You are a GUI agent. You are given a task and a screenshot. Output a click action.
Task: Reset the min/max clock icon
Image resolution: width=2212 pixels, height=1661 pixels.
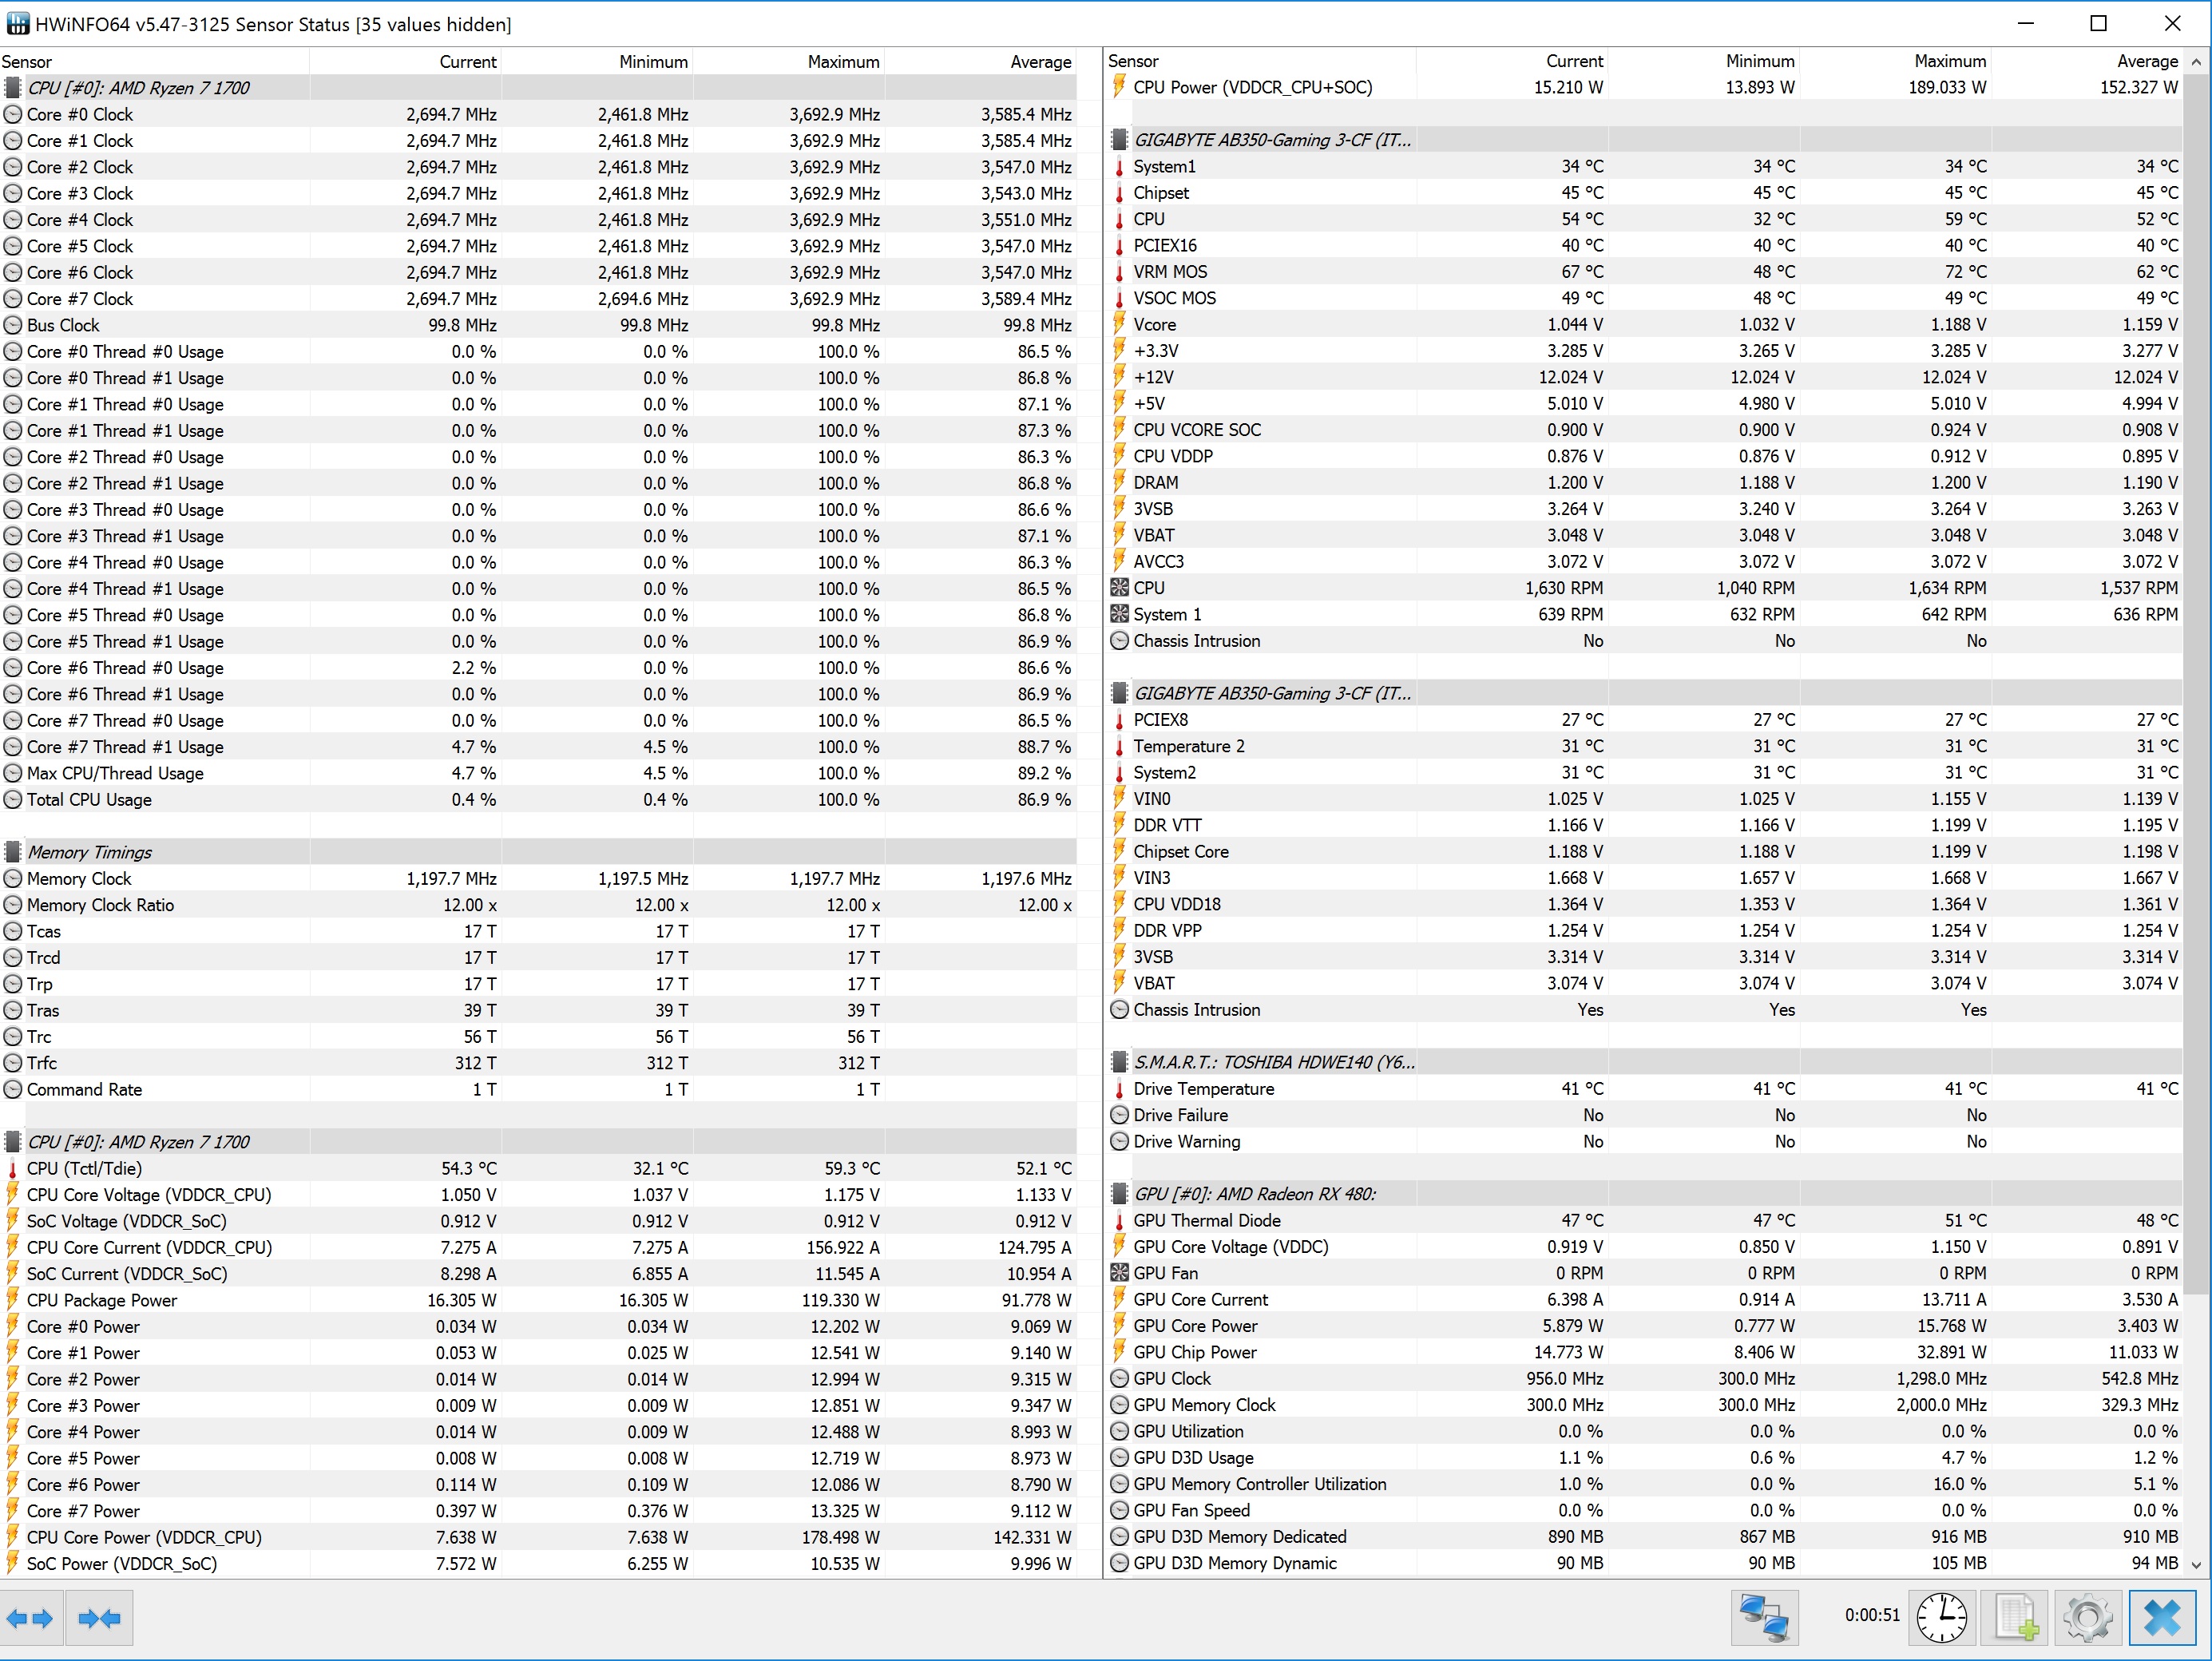click(x=1941, y=1617)
